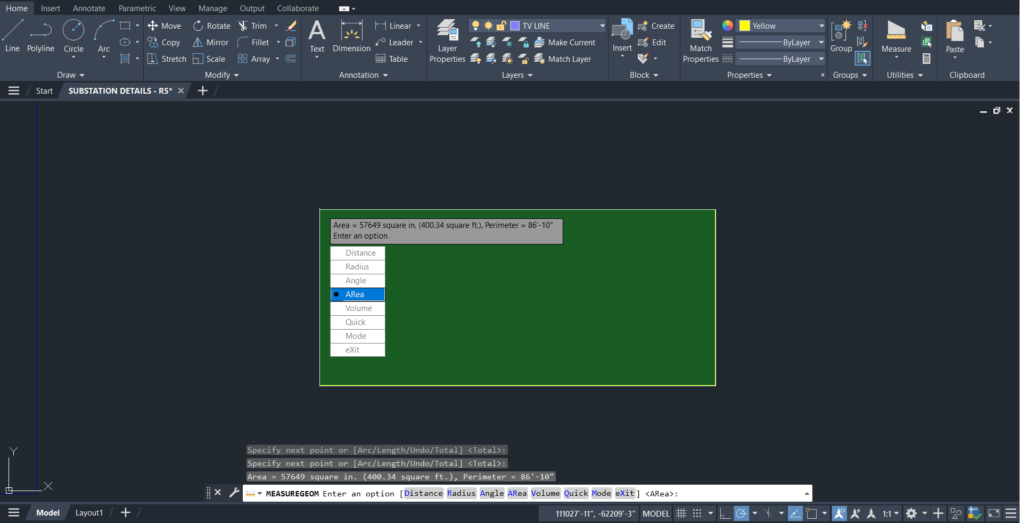Click the Move tool
The width and height of the screenshot is (1020, 523).
point(164,26)
